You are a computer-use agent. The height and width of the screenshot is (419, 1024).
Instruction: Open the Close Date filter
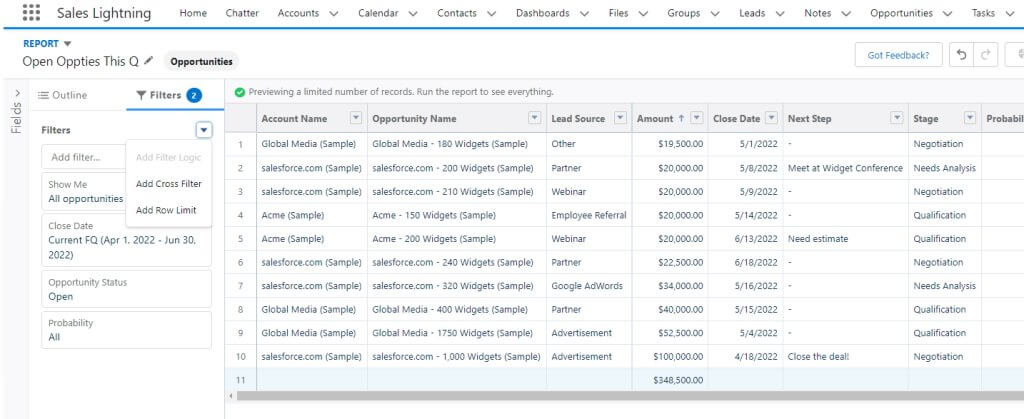coord(126,240)
